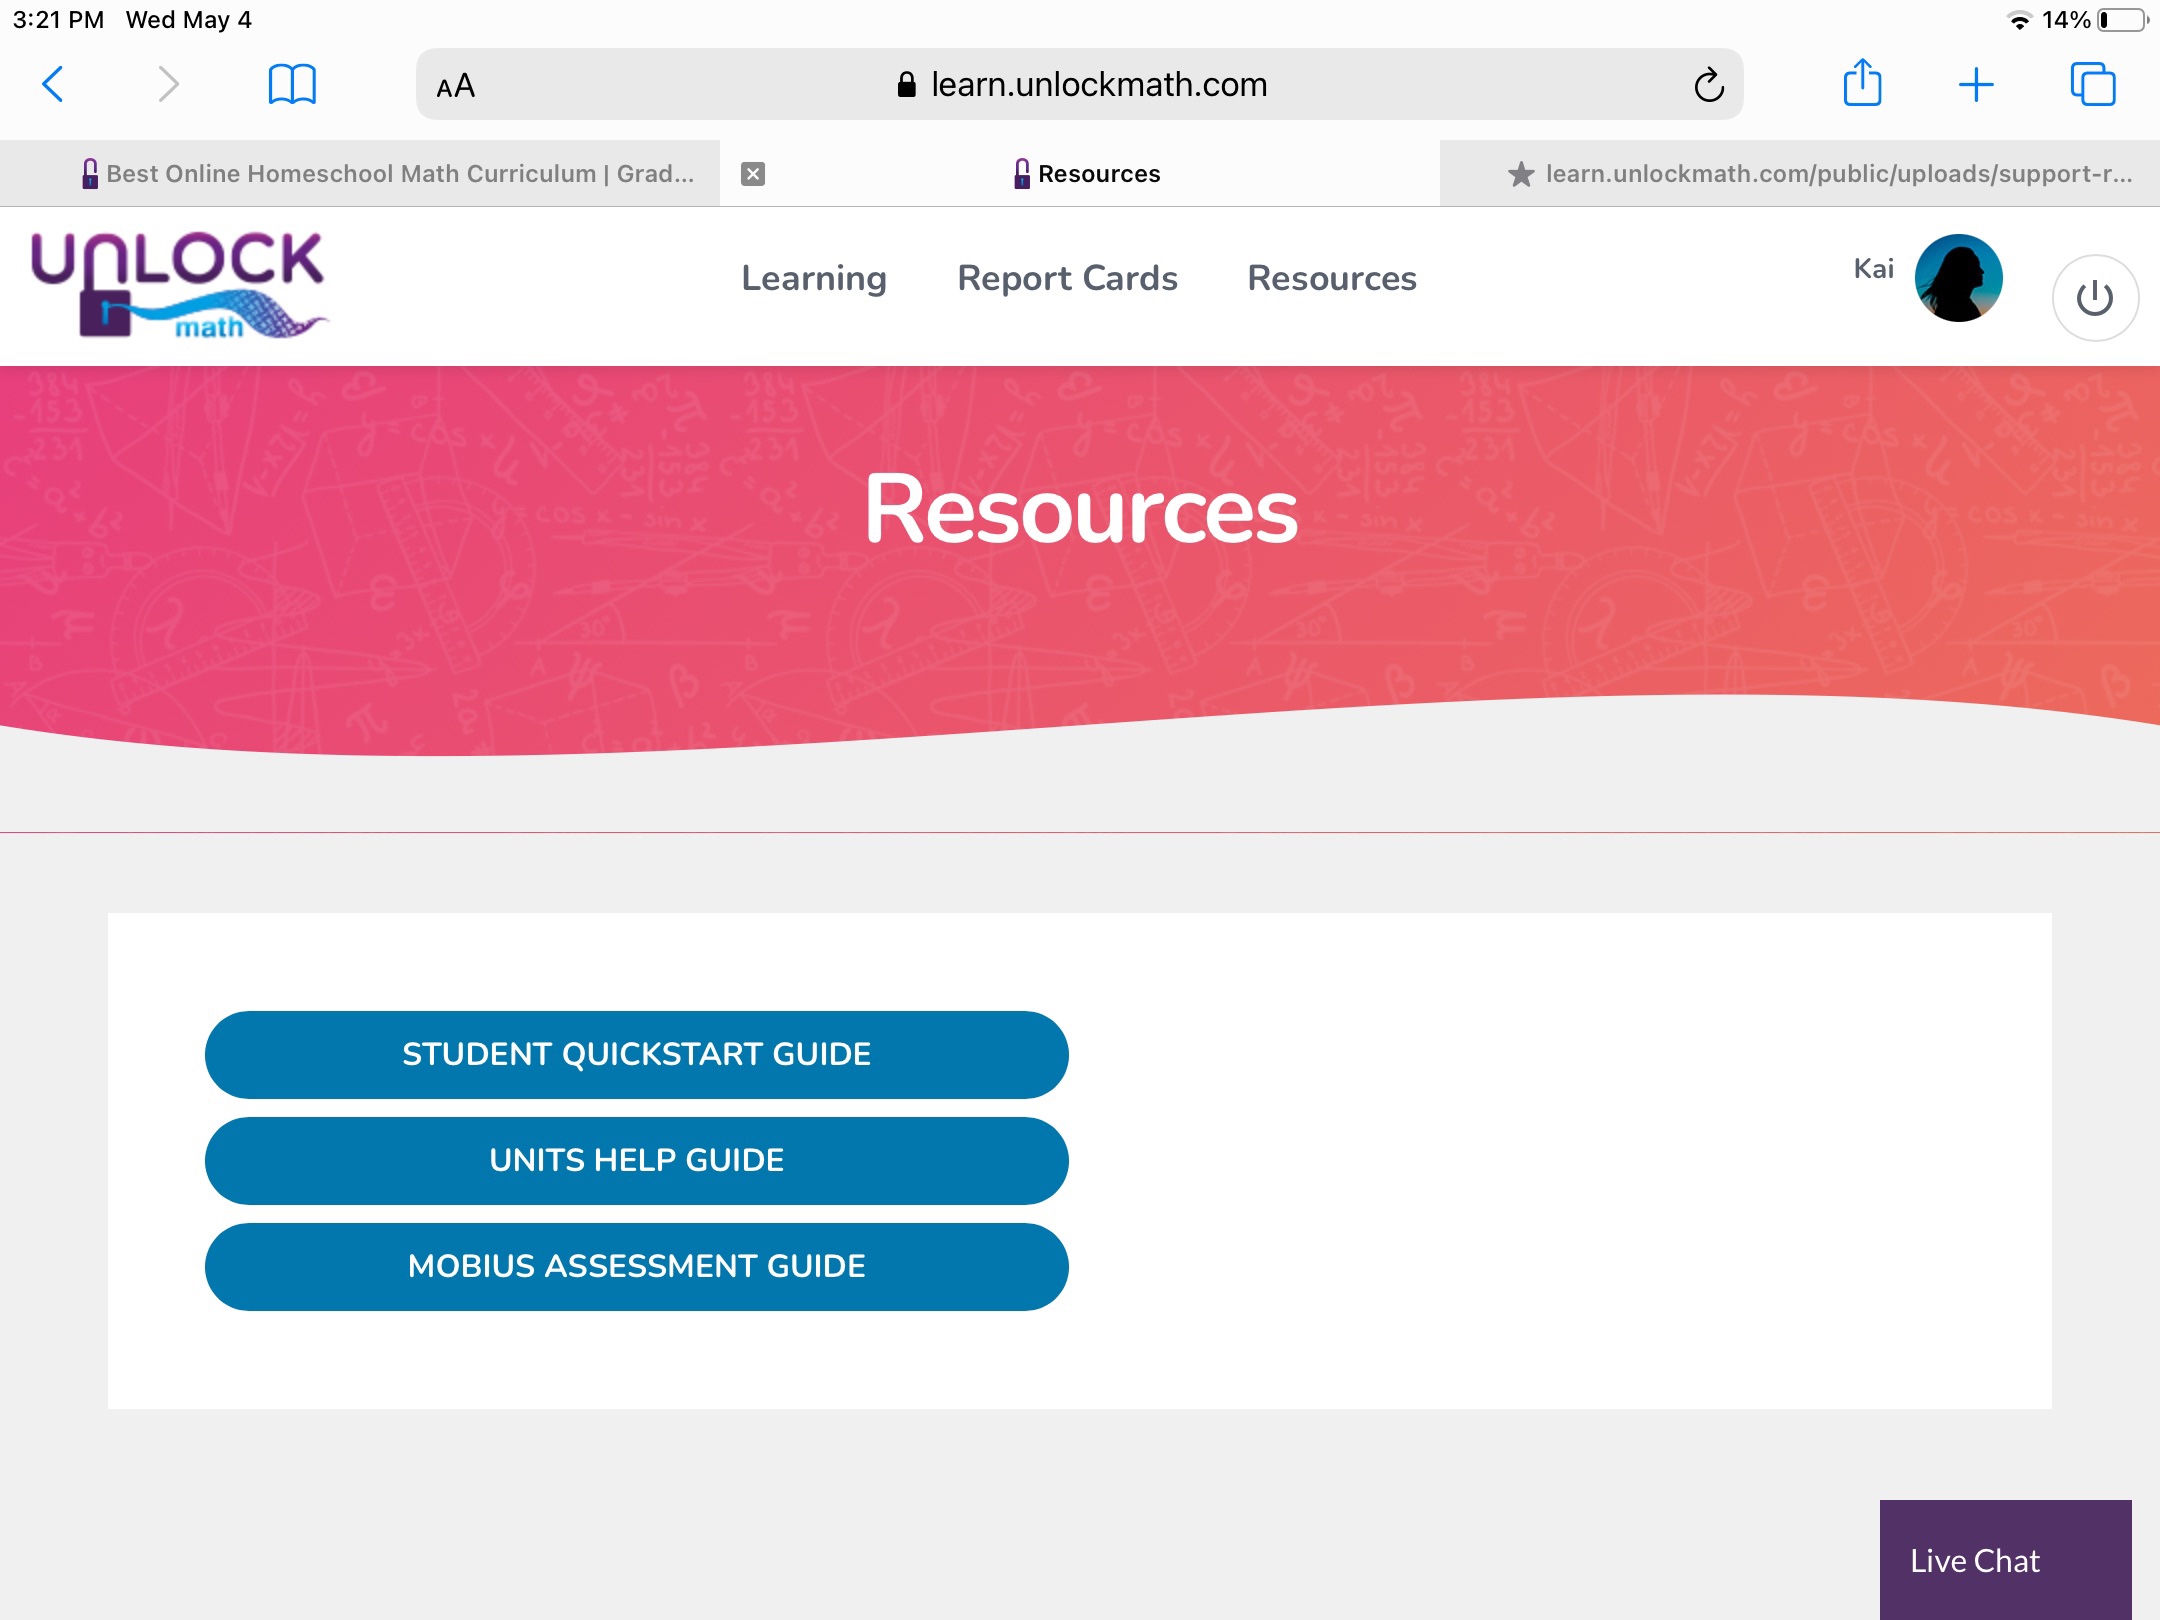Image resolution: width=2160 pixels, height=1620 pixels.
Task: Tap the reload page icon
Action: (x=1708, y=85)
